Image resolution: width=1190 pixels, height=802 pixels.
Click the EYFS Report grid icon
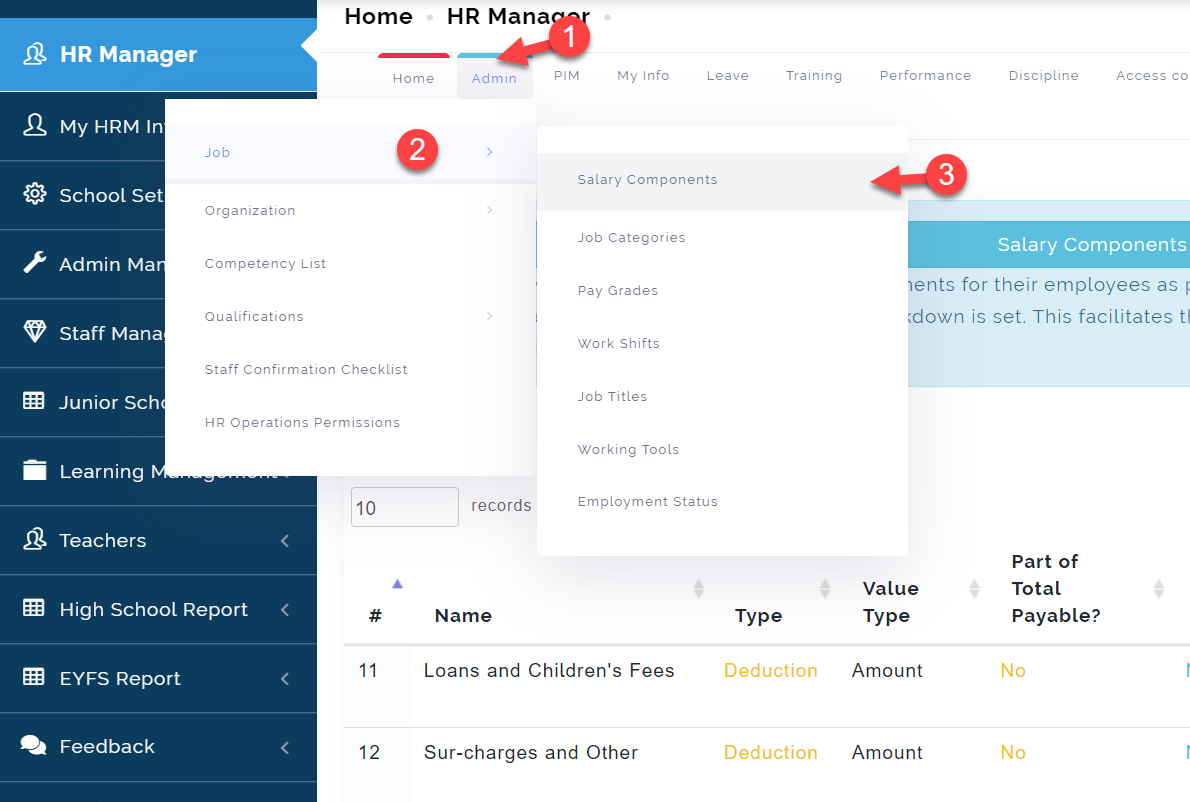tap(34, 677)
